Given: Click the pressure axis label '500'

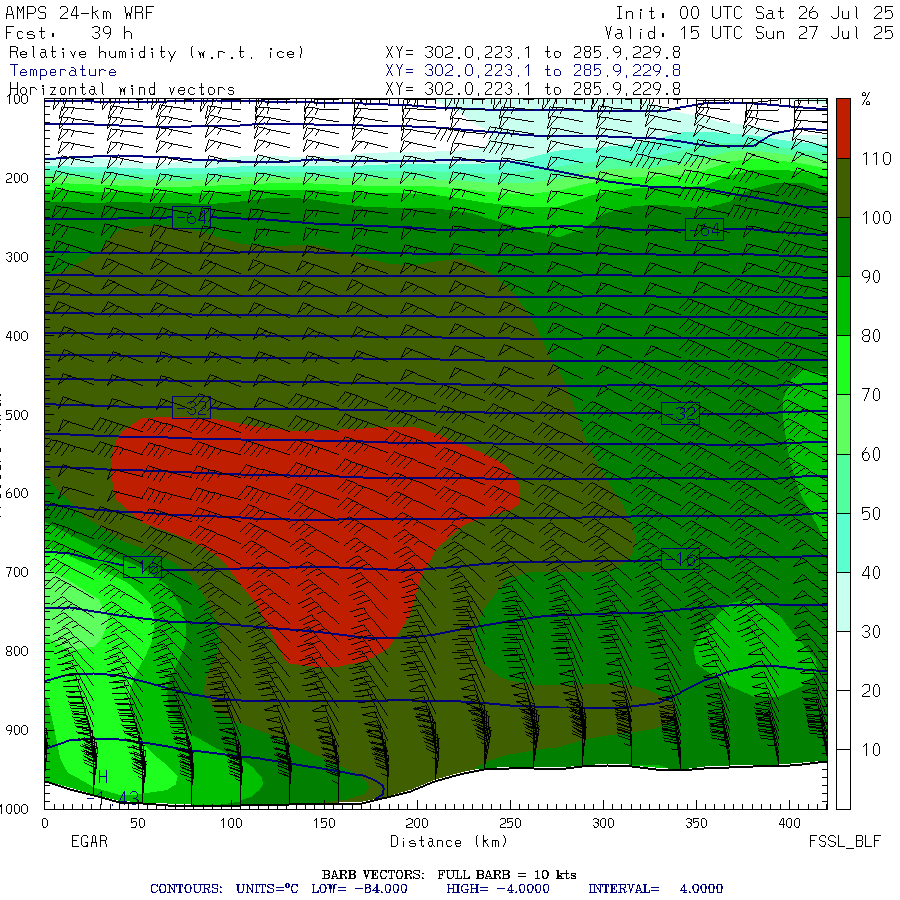Looking at the screenshot, I should pos(17,415).
